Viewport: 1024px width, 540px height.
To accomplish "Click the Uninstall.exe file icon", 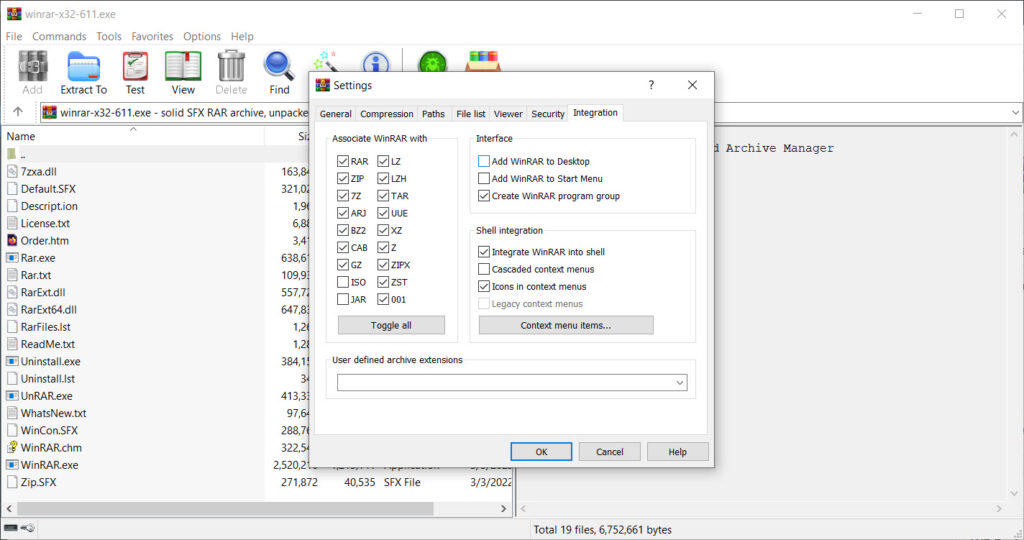I will [12, 361].
